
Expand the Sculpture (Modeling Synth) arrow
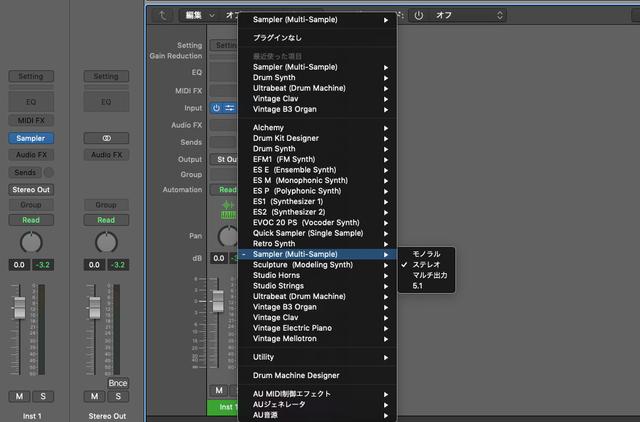point(386,265)
